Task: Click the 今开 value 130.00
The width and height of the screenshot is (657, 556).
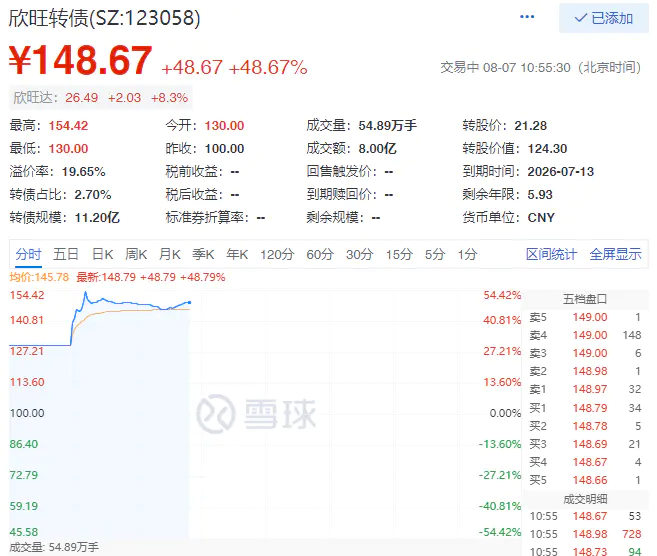Action: tap(224, 126)
